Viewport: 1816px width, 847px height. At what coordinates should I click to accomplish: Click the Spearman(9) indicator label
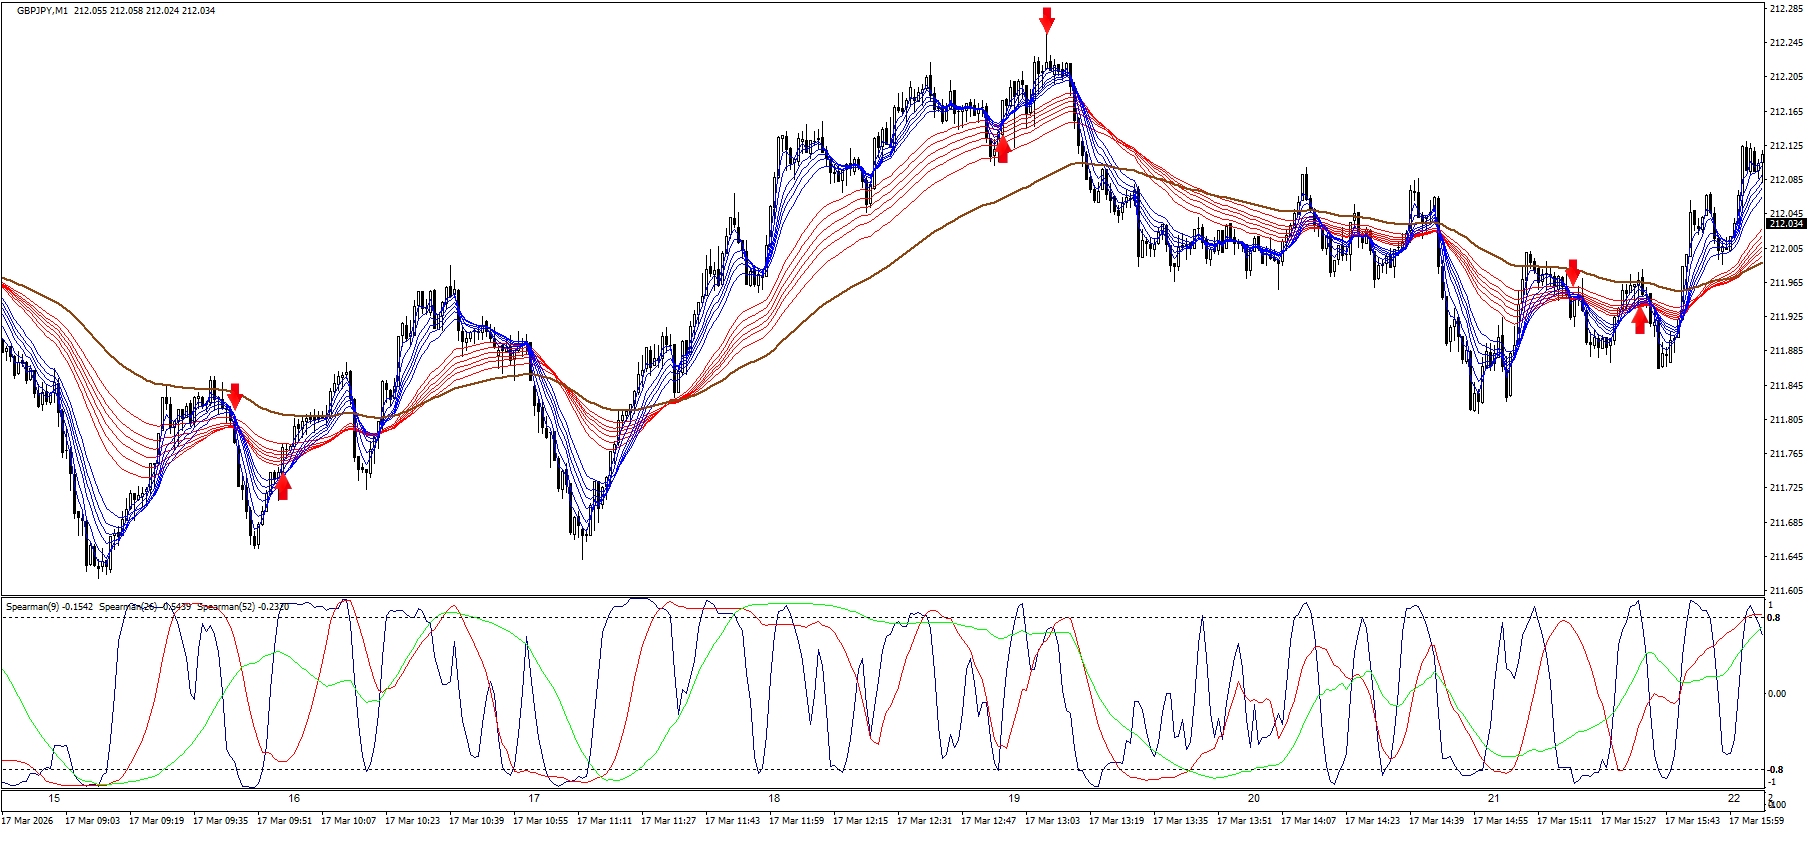(49, 607)
